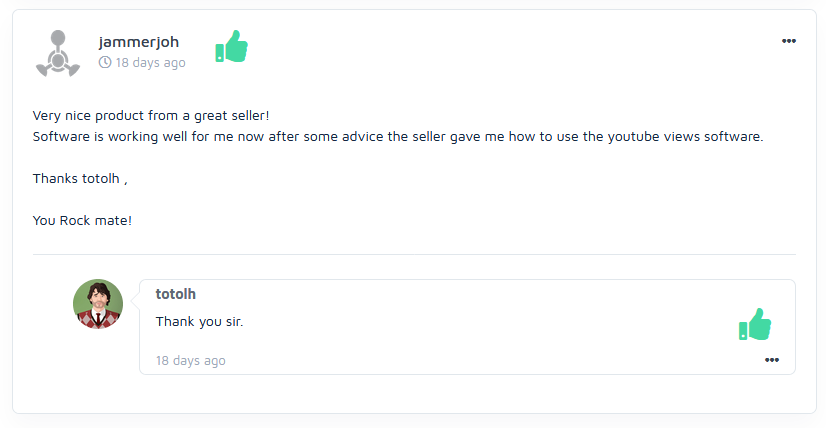The width and height of the screenshot is (826, 428).
Task: Click the "Thanks totolh ," line
Action: point(80,178)
